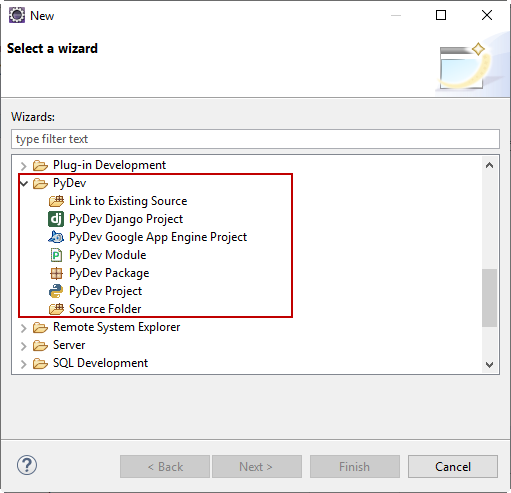511x493 pixels.
Task: Click the Cancel button
Action: [453, 467]
